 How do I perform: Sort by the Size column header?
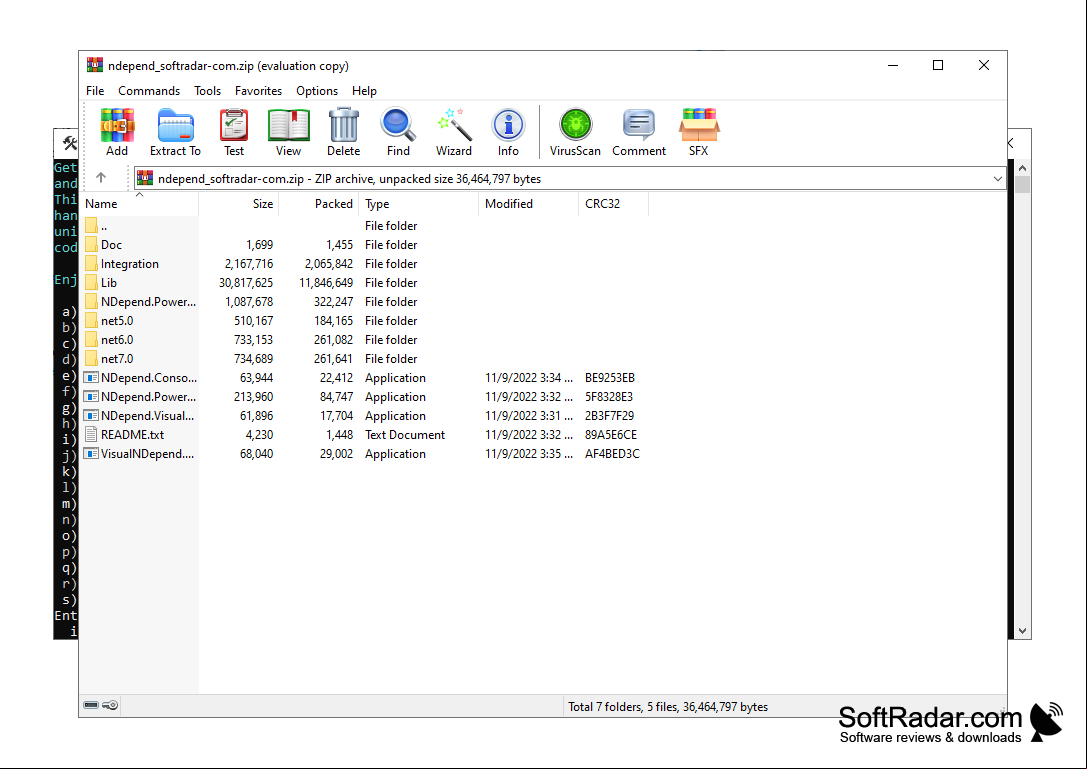click(238, 204)
